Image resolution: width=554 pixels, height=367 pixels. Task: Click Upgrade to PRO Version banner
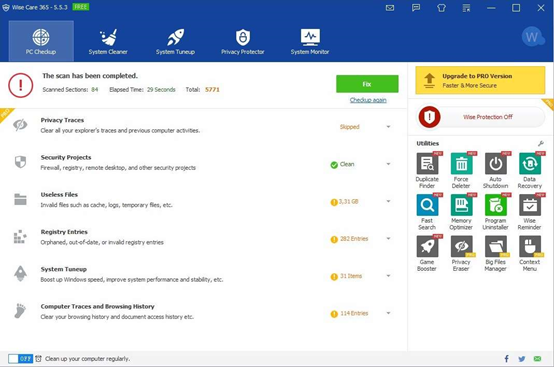480,80
